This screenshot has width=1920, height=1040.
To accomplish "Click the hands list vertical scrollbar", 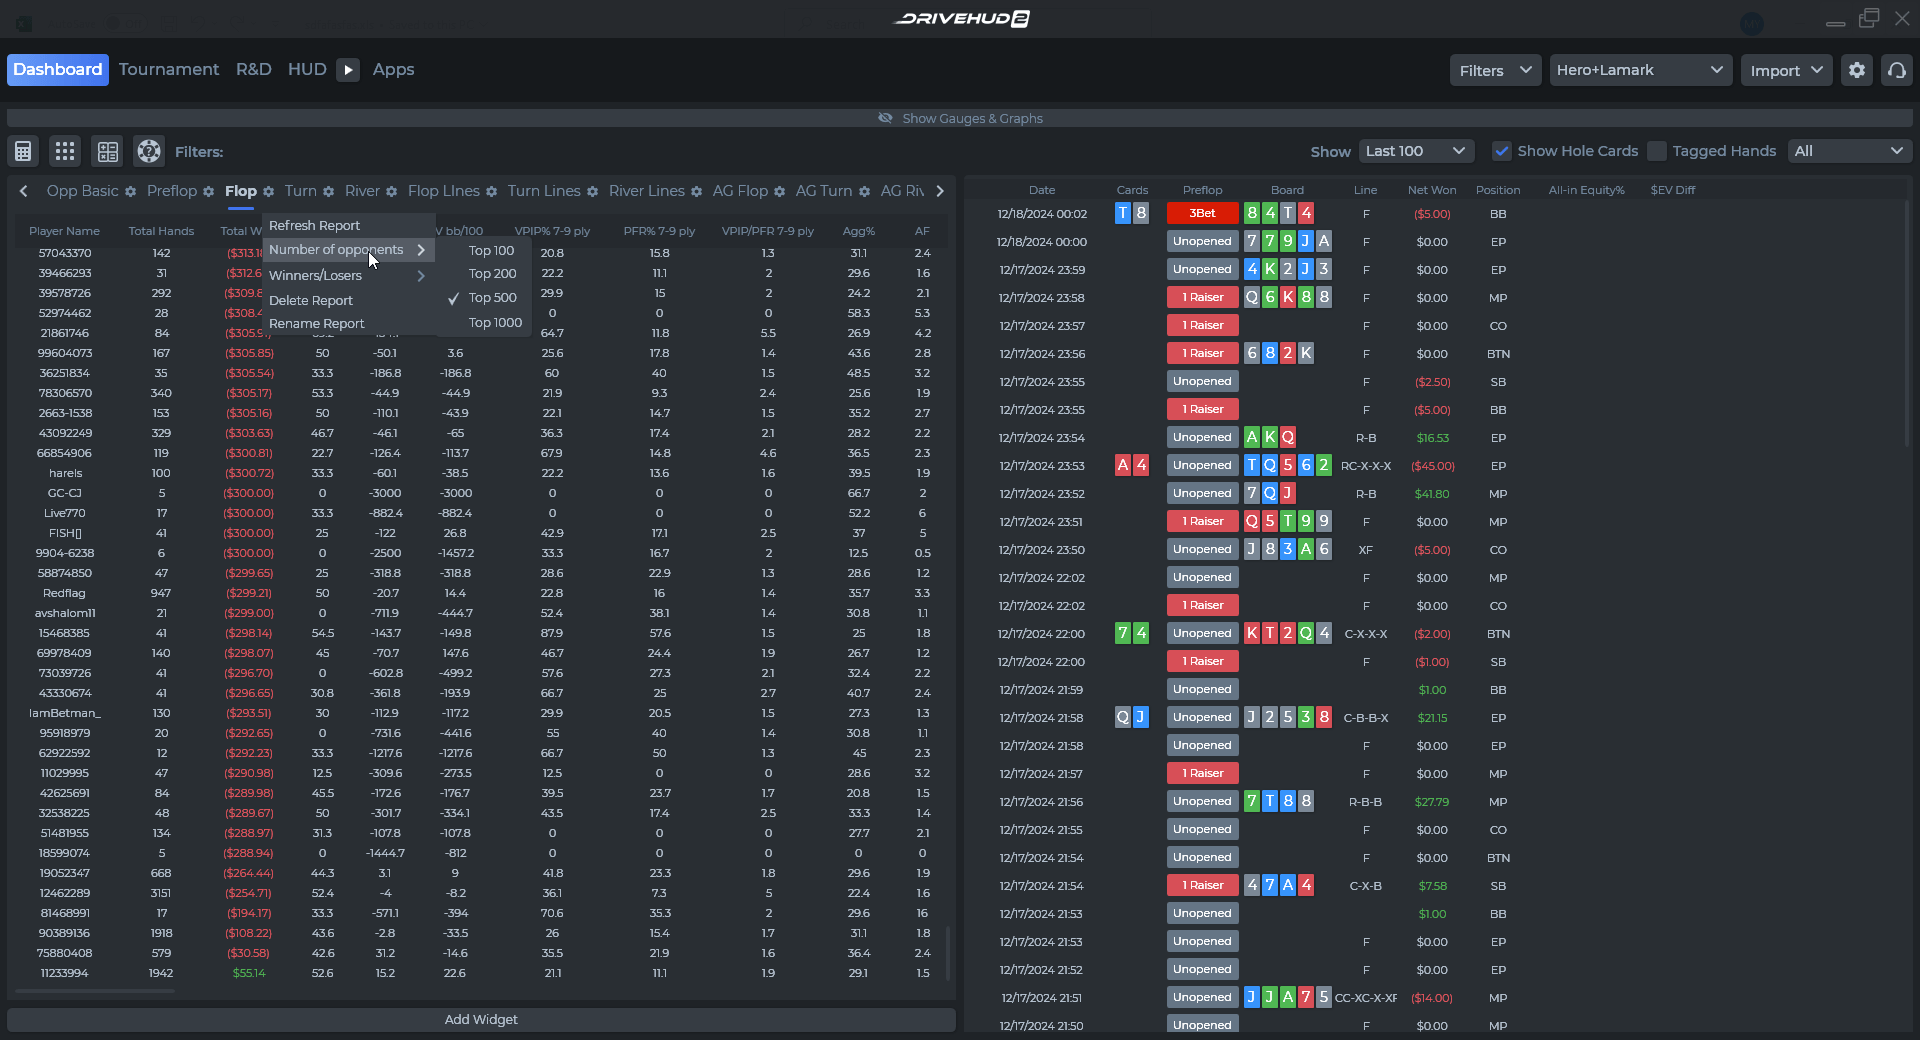I will 1908,322.
